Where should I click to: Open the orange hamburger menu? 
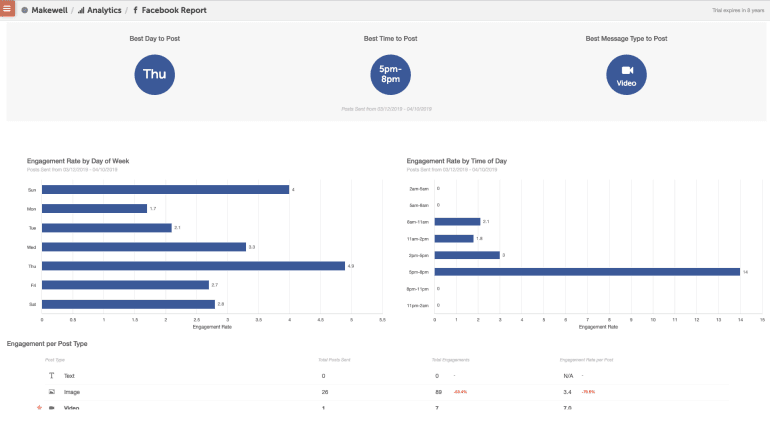[x=7, y=9]
